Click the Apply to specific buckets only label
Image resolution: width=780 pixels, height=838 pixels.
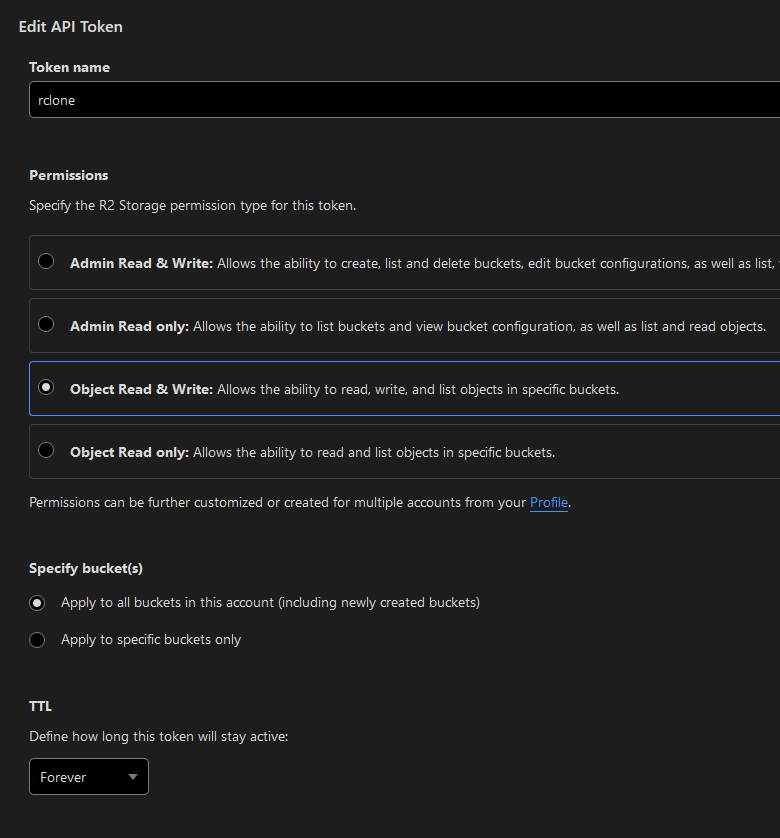point(151,640)
